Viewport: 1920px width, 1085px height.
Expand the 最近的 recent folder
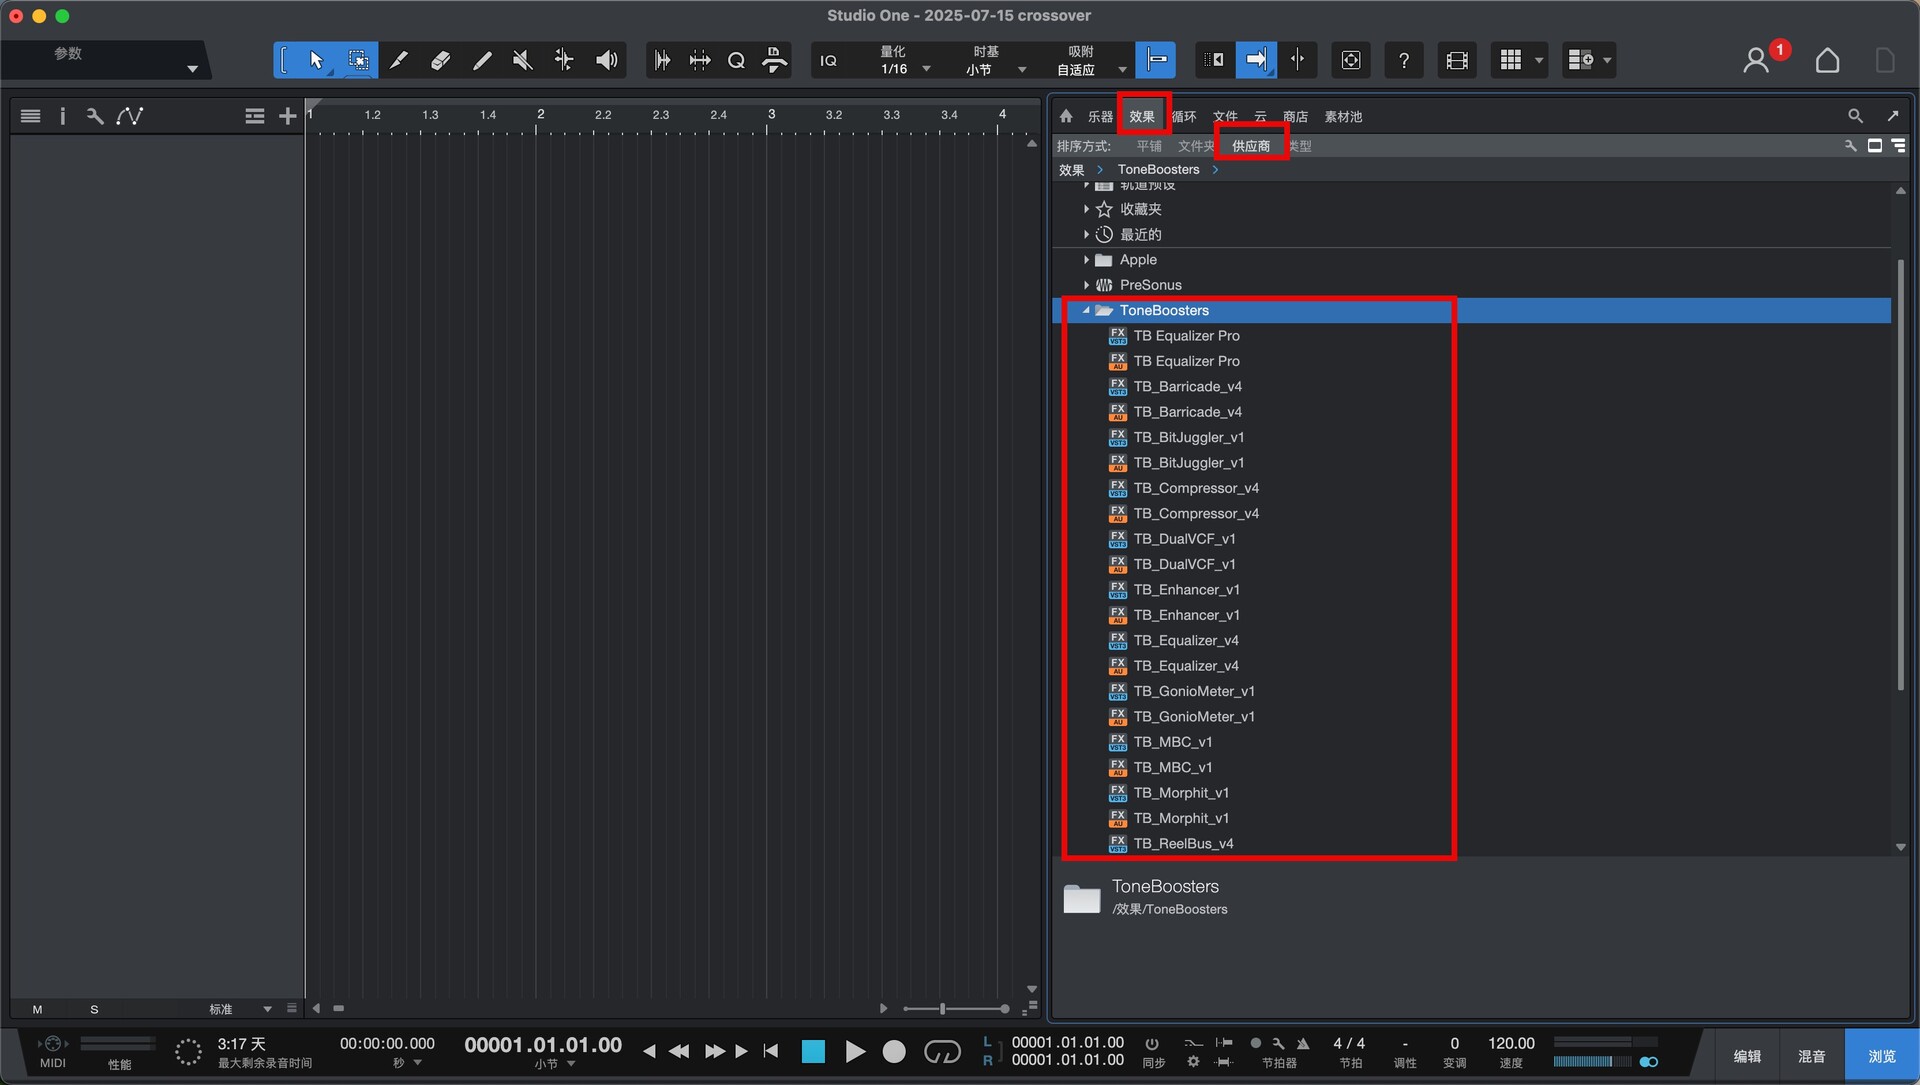(x=1087, y=234)
